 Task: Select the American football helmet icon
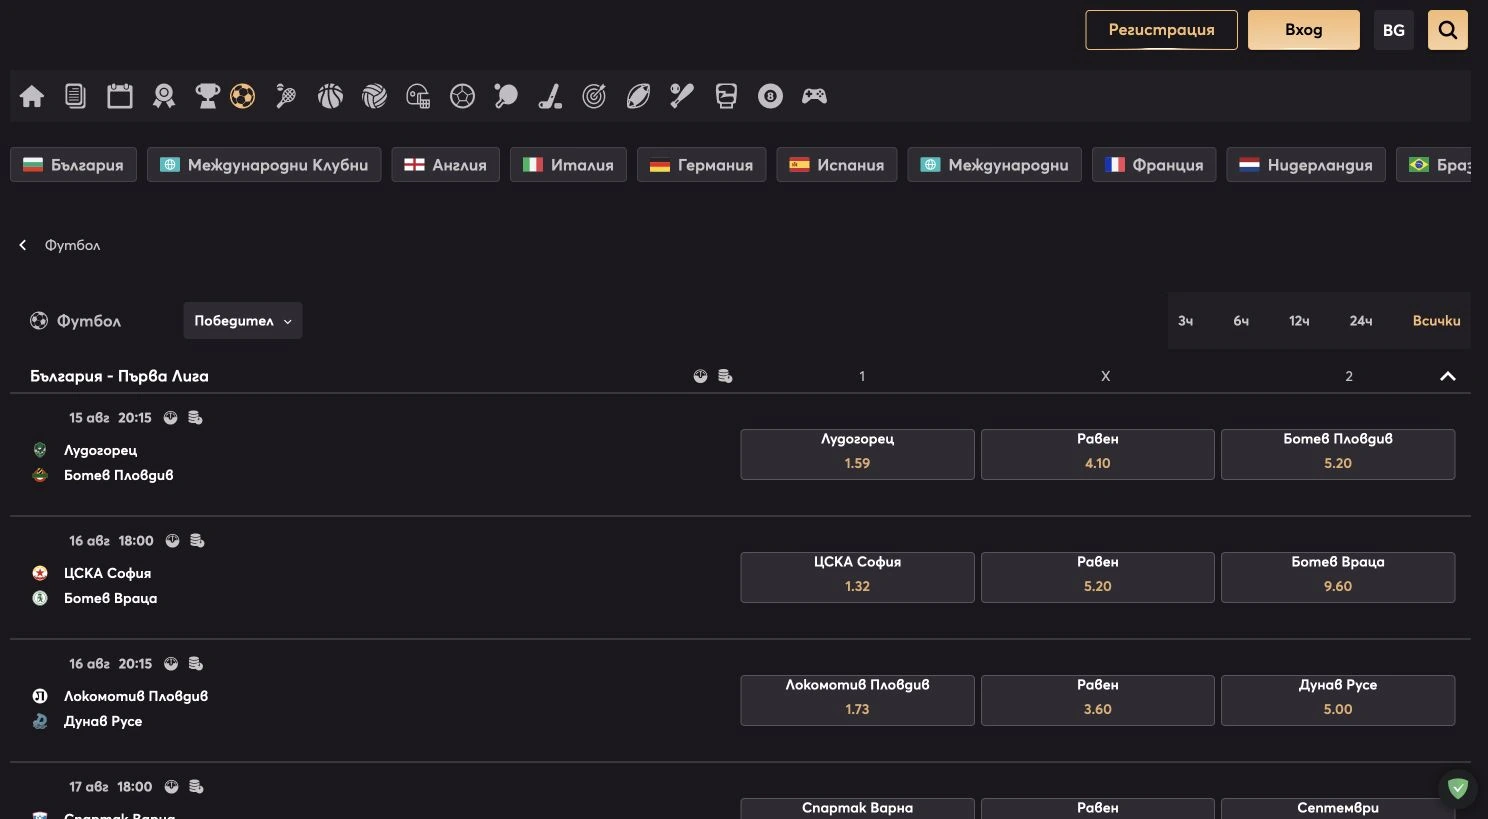click(x=418, y=96)
